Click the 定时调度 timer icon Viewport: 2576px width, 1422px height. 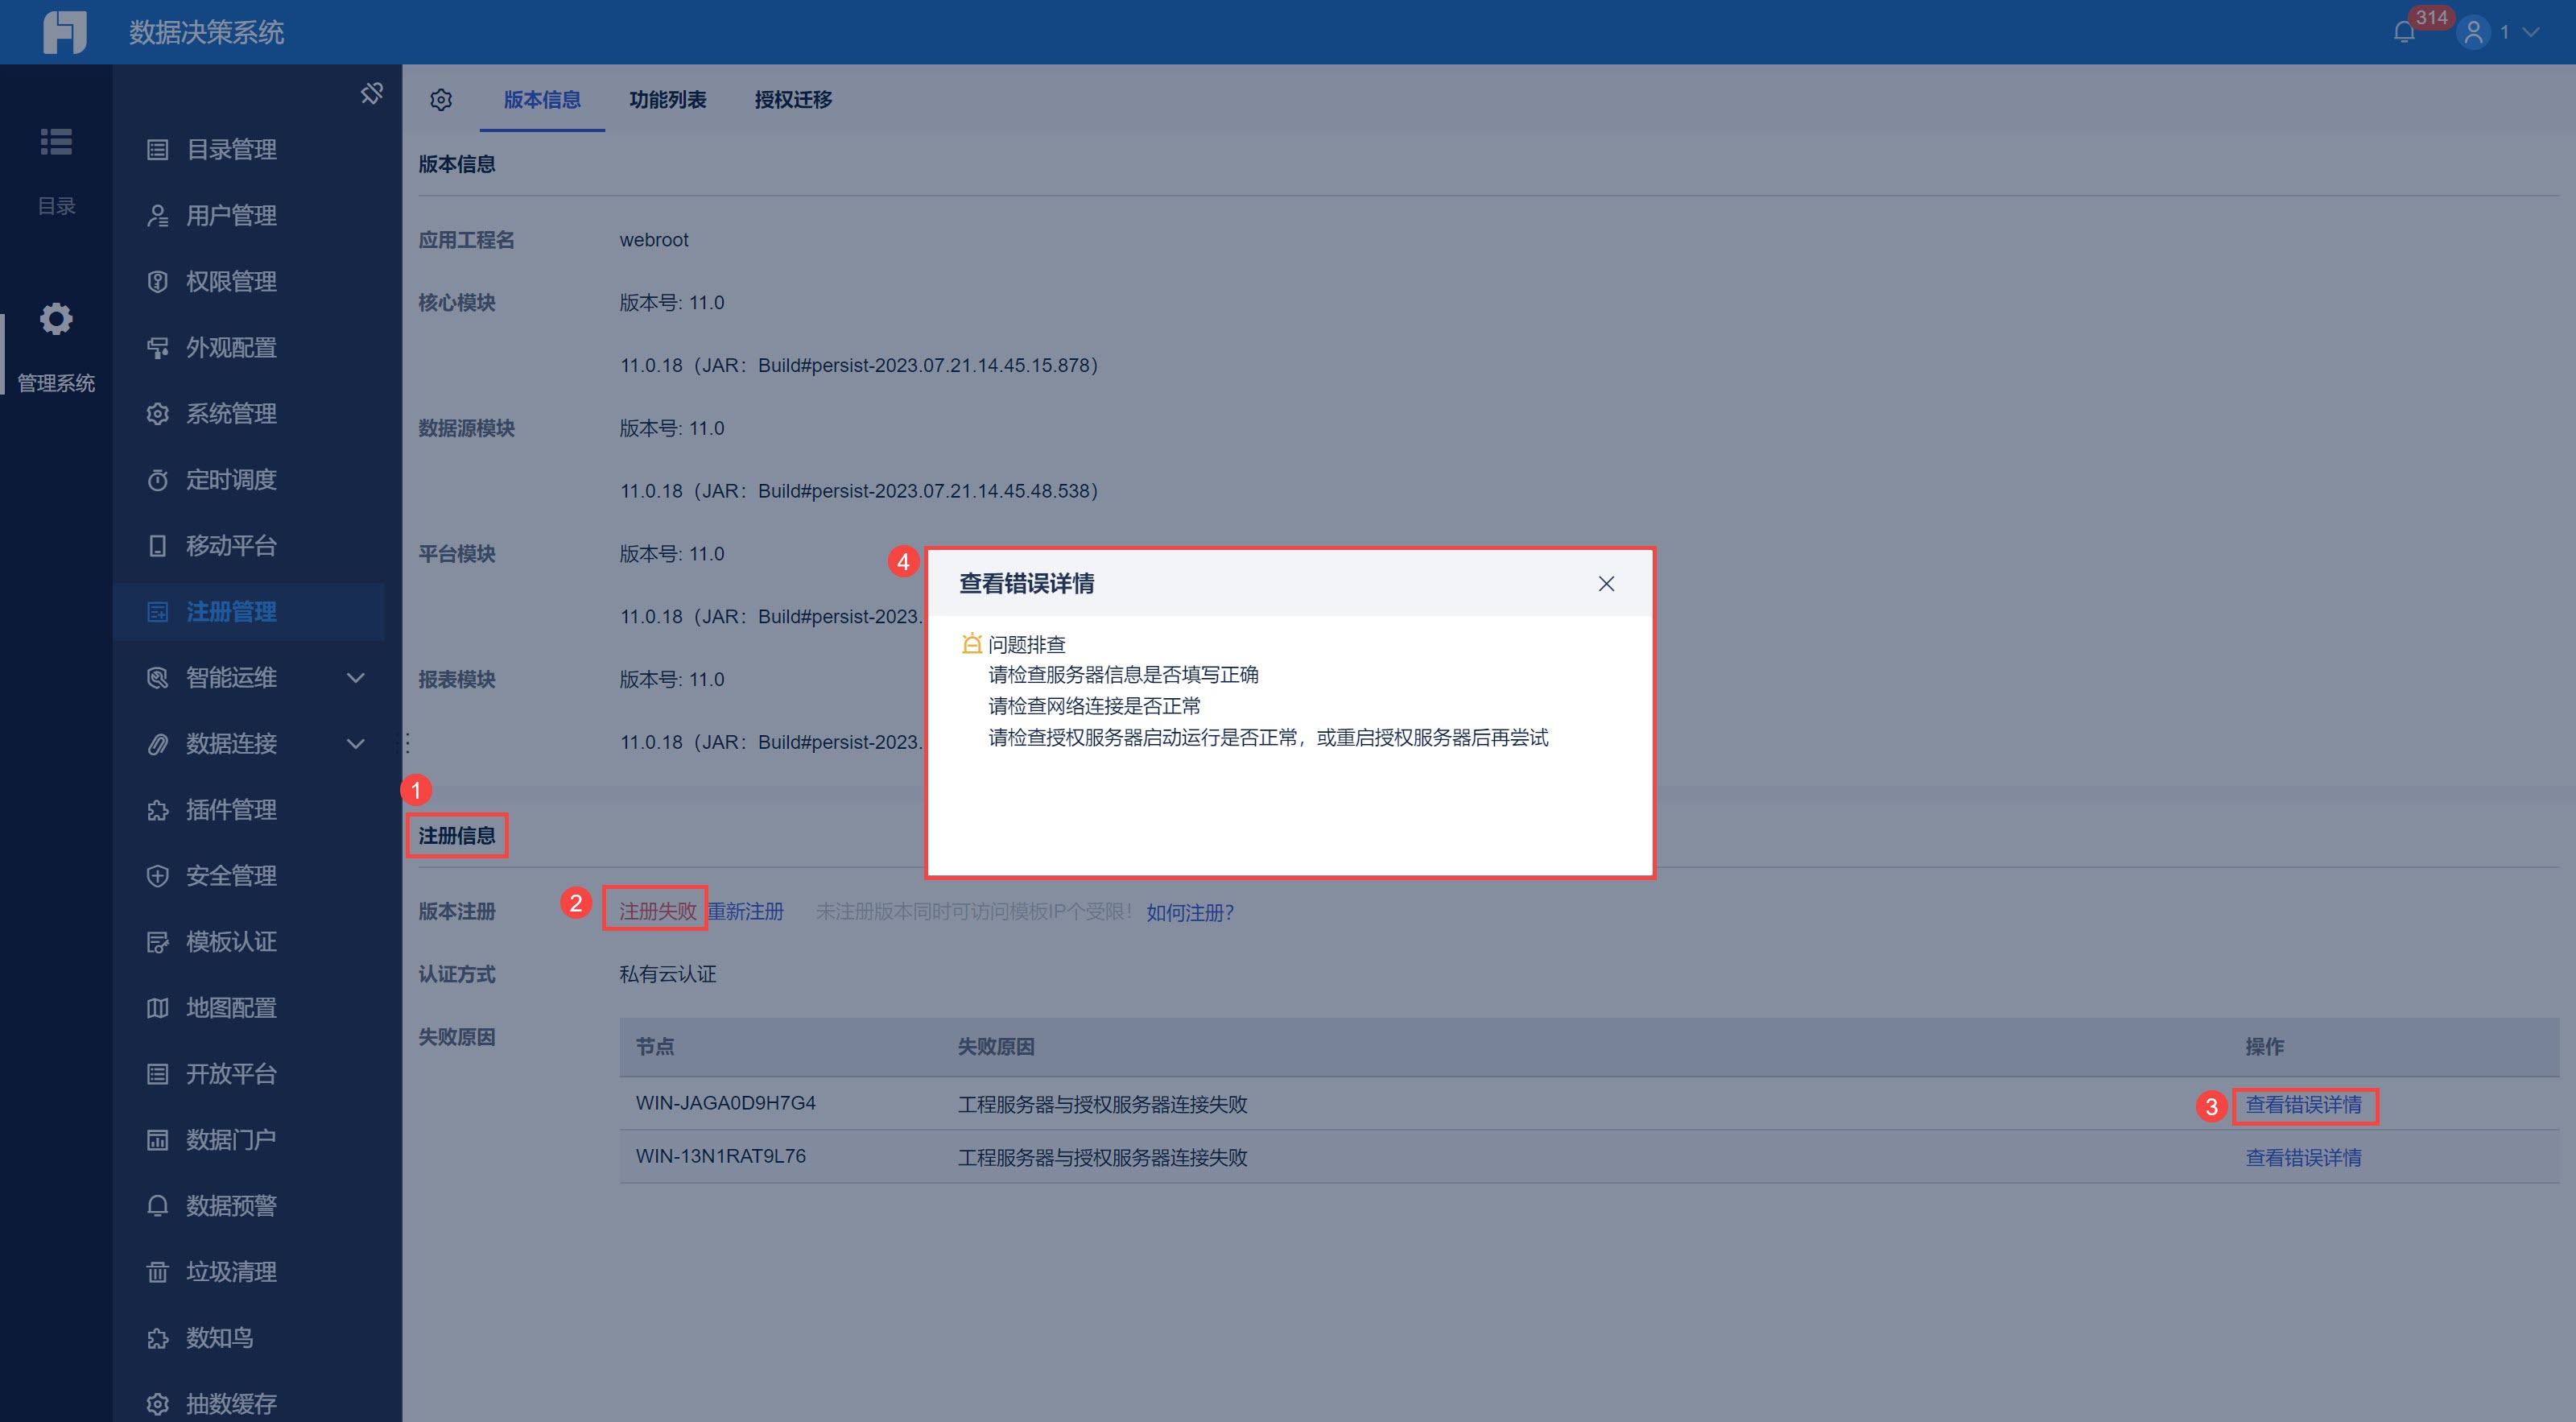click(x=157, y=480)
